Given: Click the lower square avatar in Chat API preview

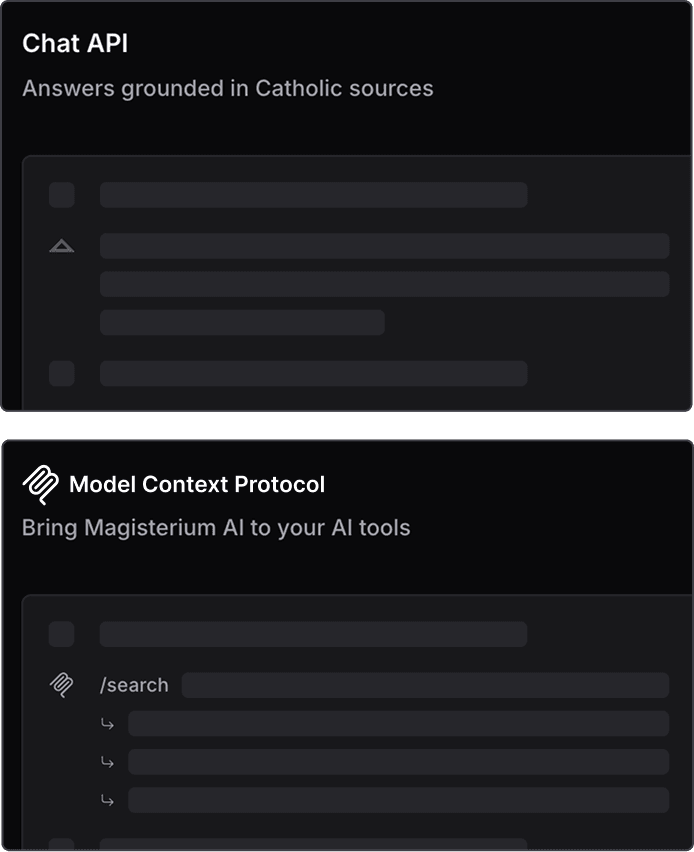Looking at the screenshot, I should pos(62,374).
